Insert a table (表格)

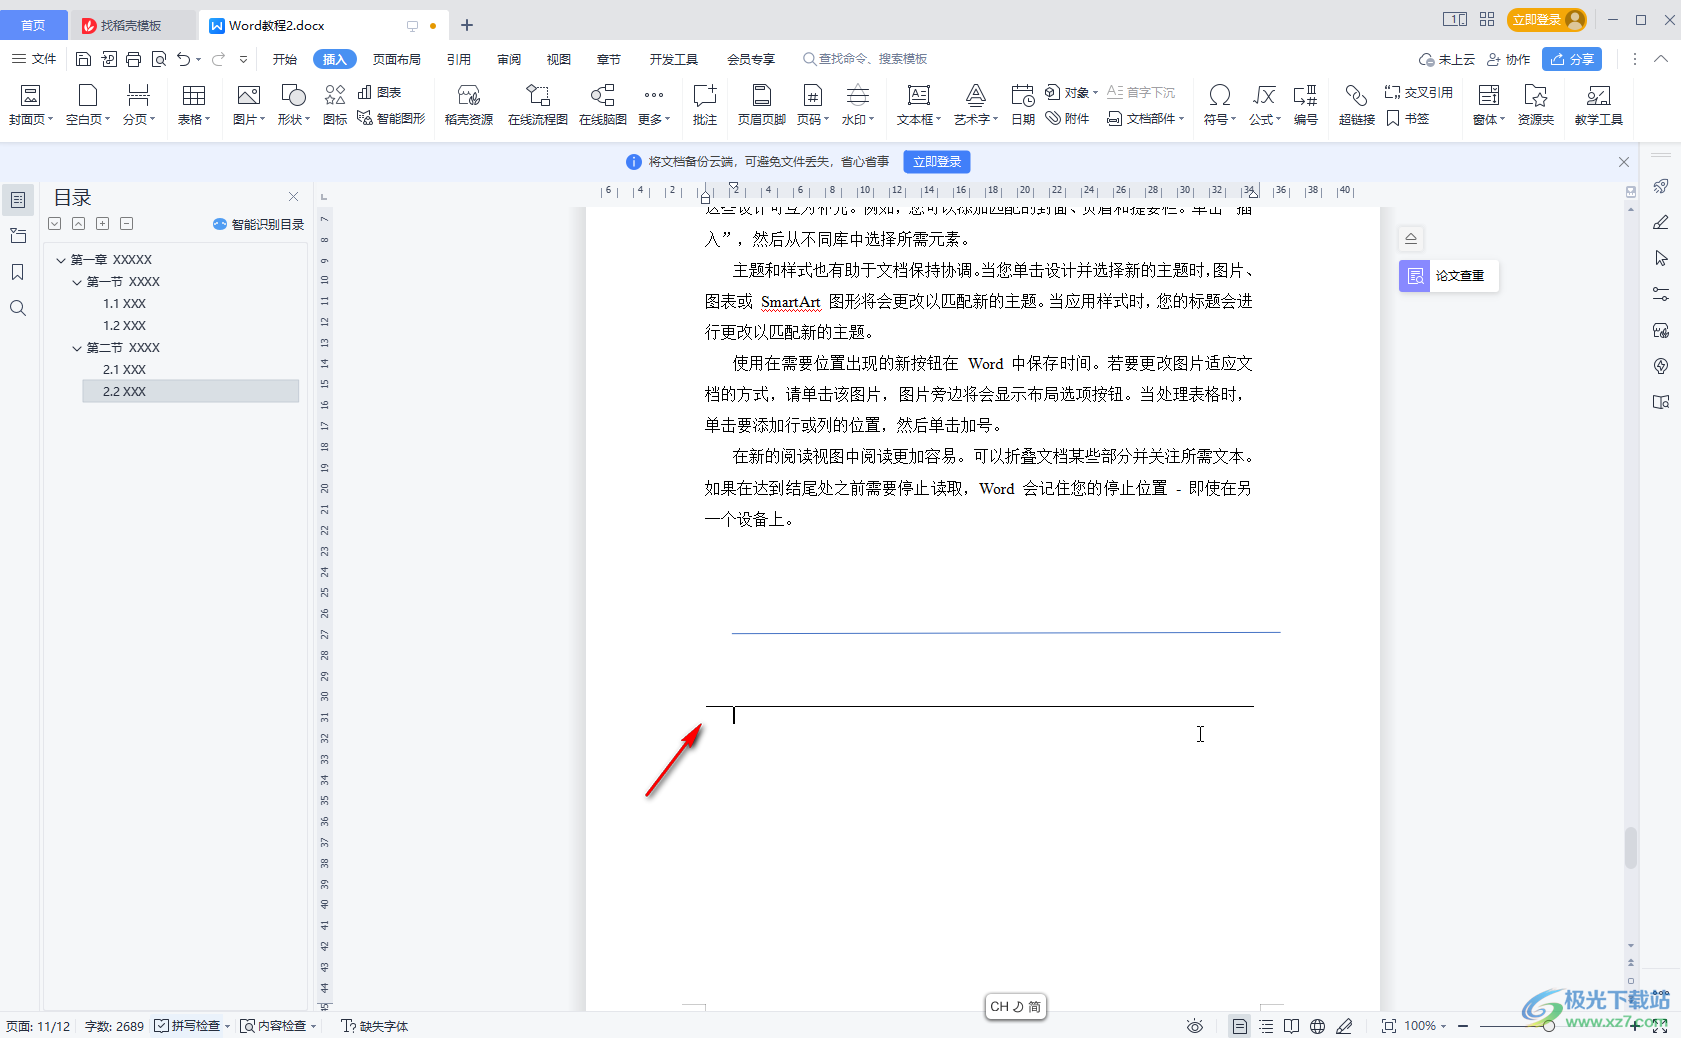click(x=194, y=105)
